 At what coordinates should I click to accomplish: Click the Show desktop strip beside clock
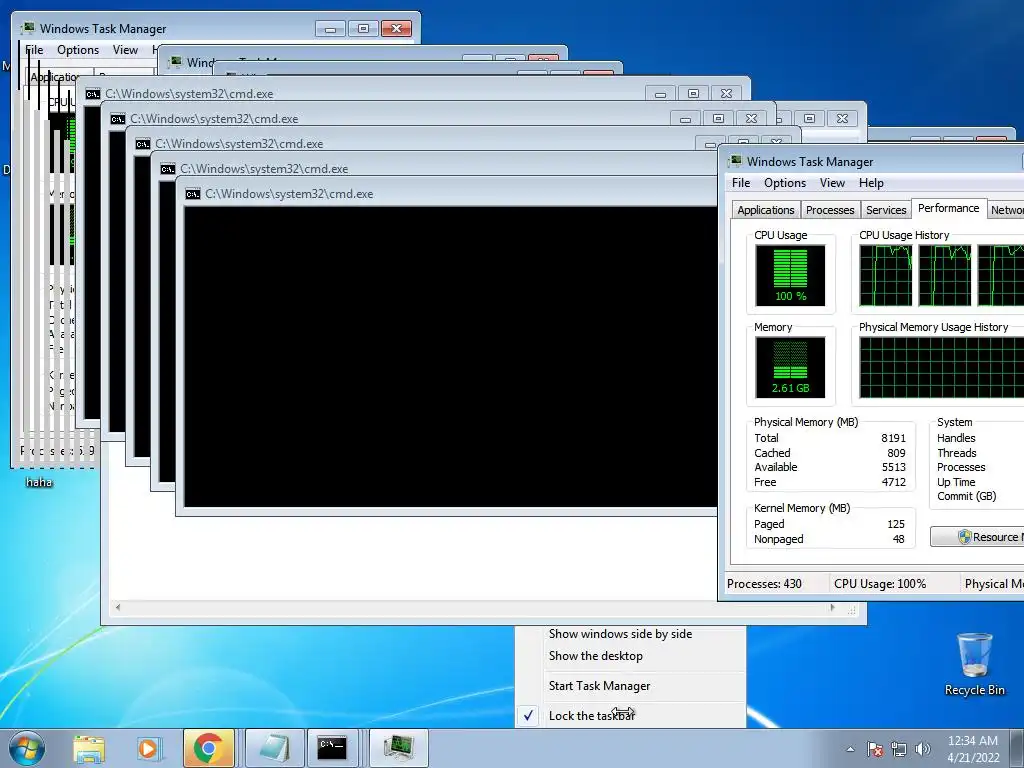click(x=1017, y=749)
